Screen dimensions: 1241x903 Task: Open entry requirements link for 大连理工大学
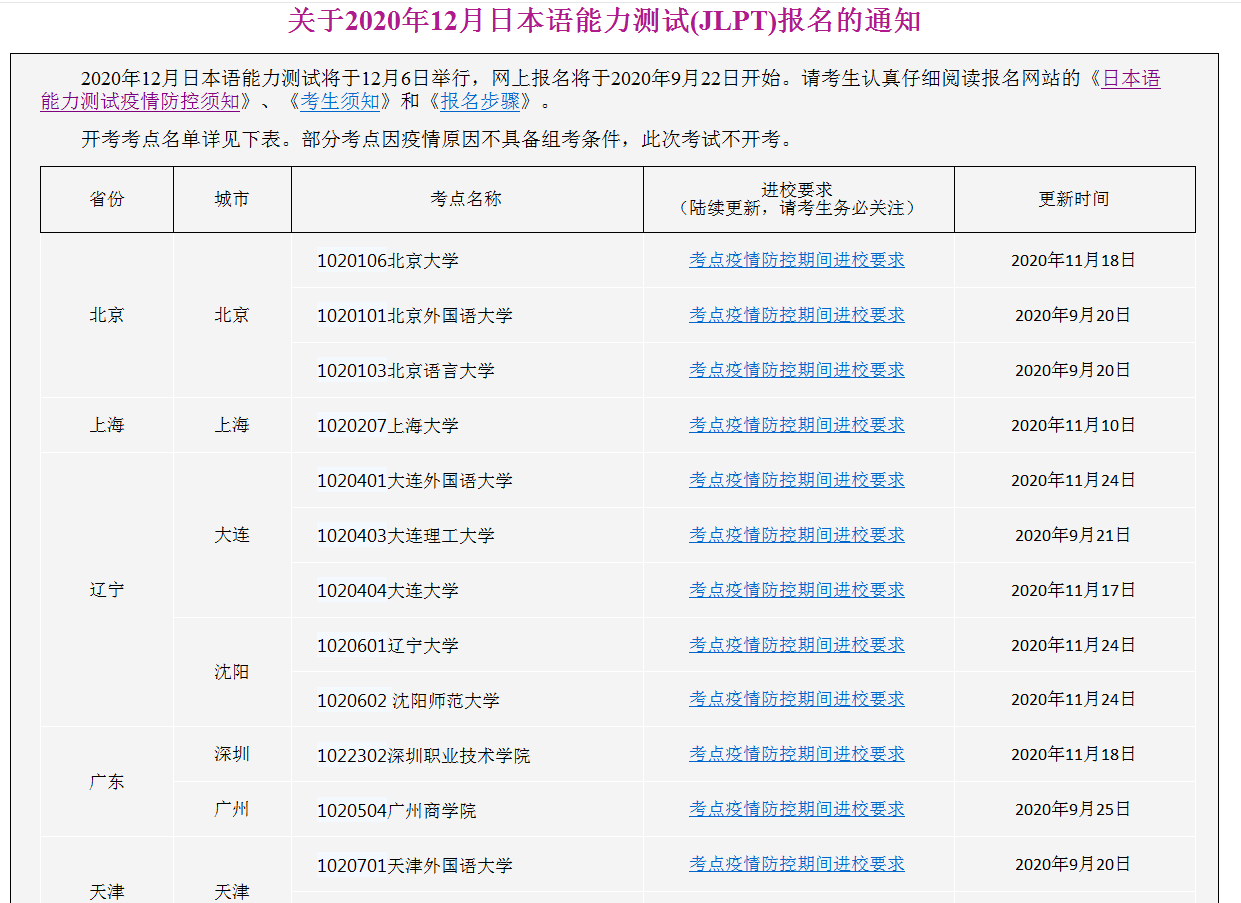point(796,535)
